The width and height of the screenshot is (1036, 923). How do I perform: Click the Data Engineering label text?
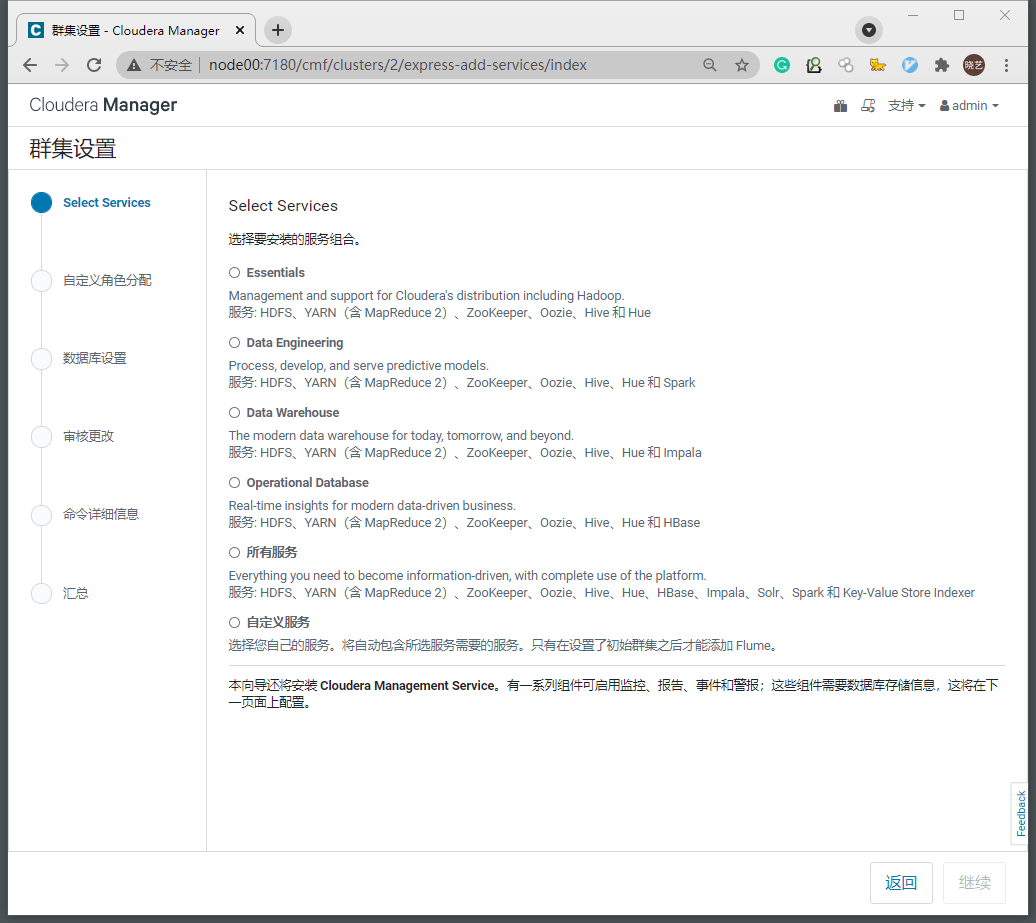[295, 342]
